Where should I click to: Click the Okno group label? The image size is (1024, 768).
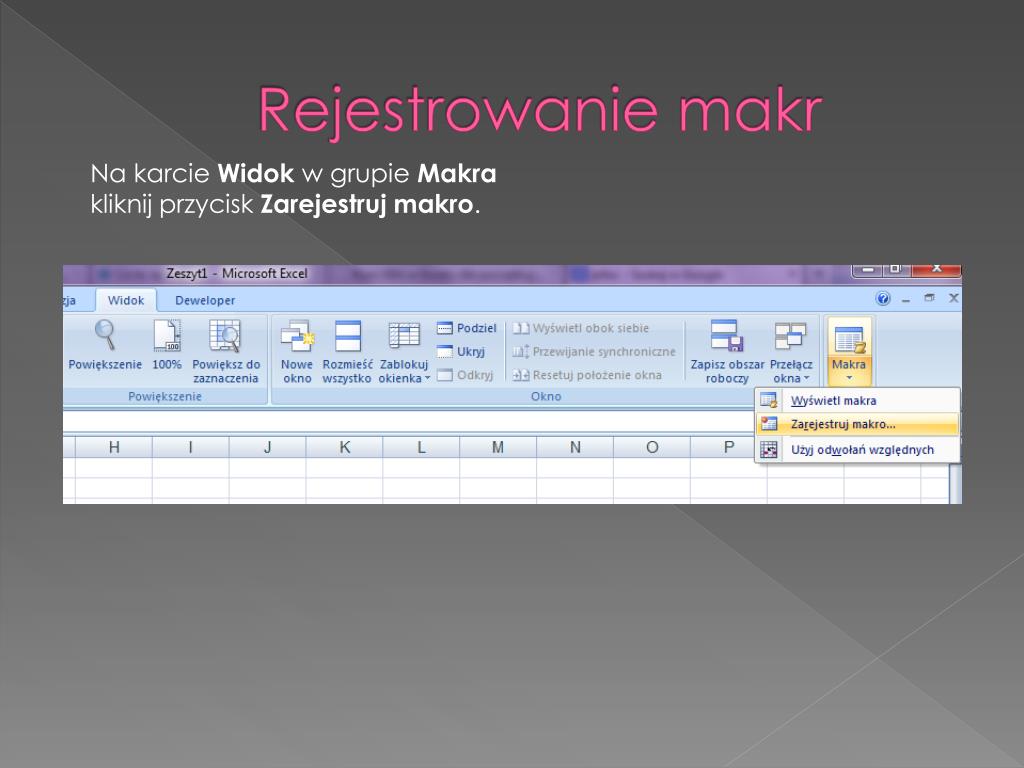pos(546,396)
